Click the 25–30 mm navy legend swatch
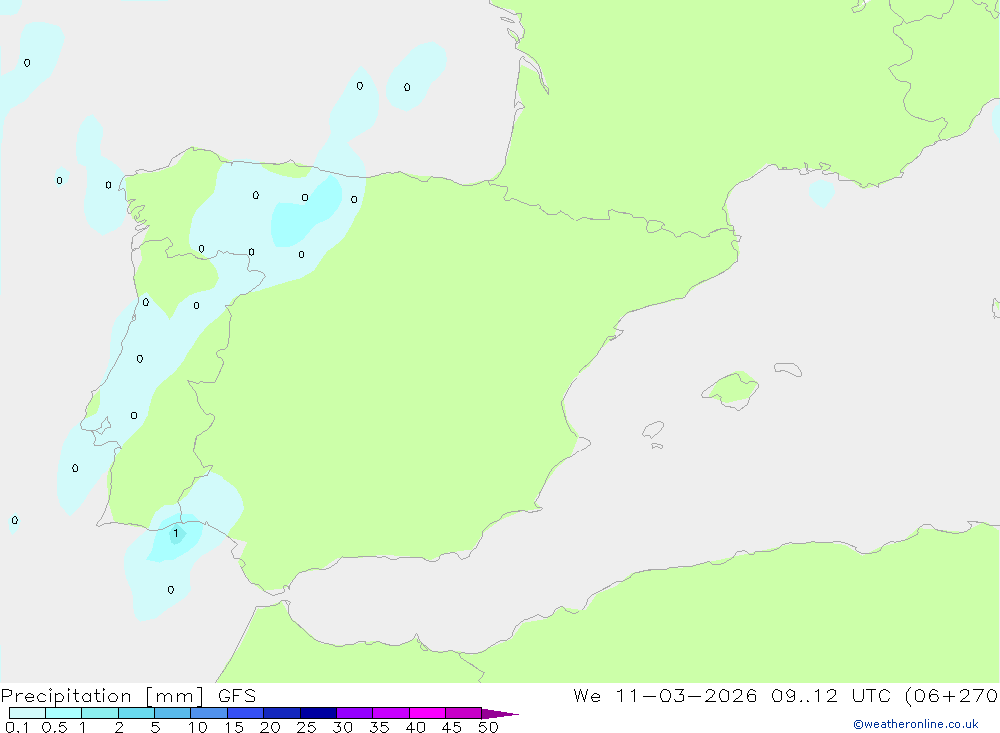Image resolution: width=1000 pixels, height=733 pixels. point(318,713)
